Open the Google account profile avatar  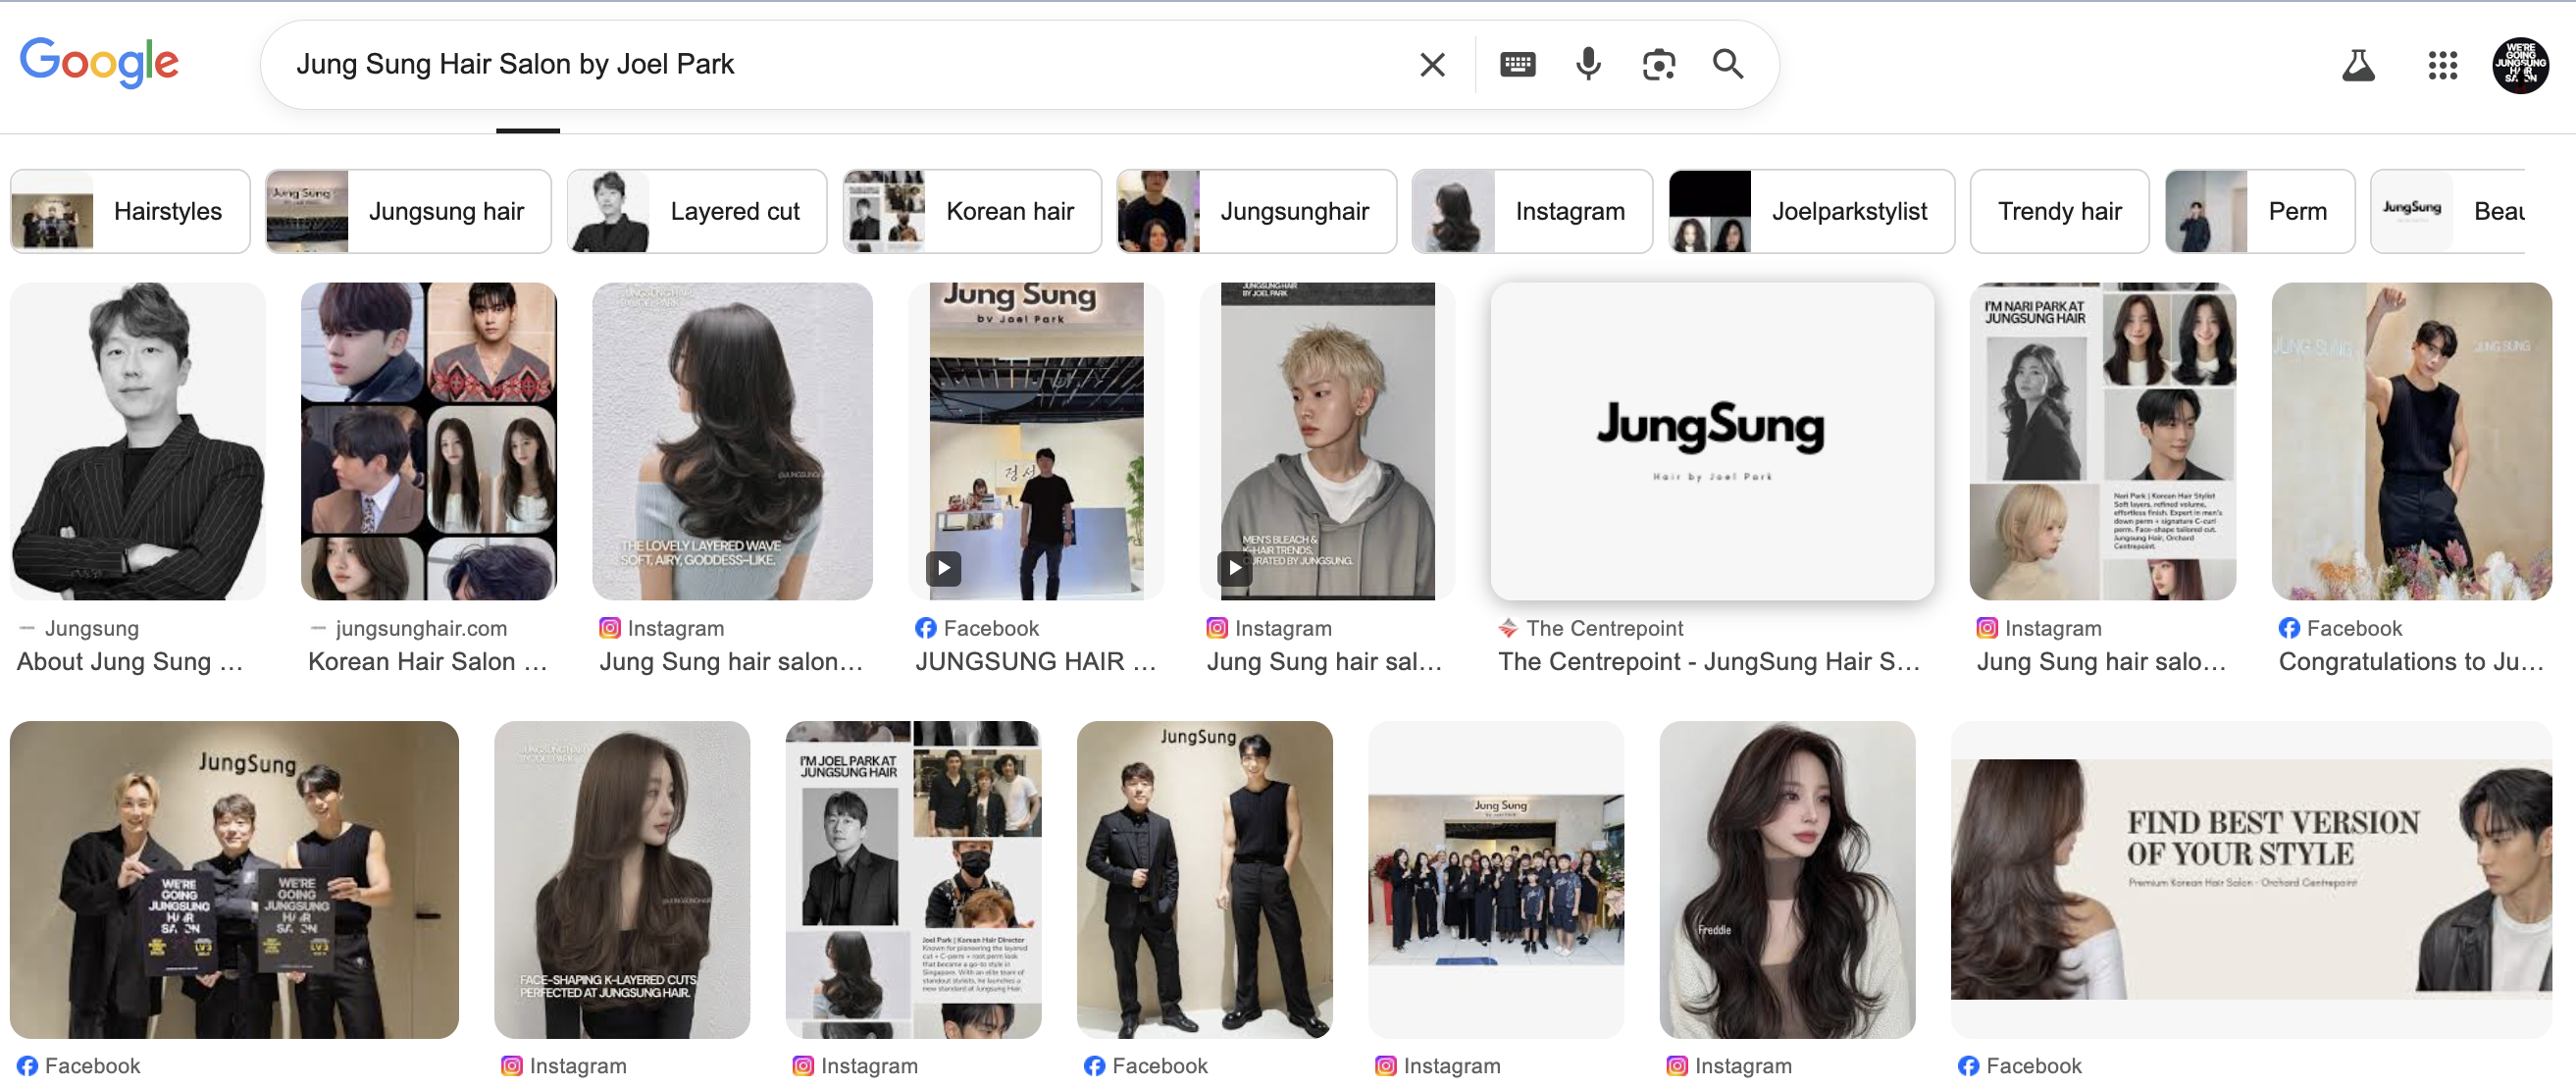point(2520,66)
